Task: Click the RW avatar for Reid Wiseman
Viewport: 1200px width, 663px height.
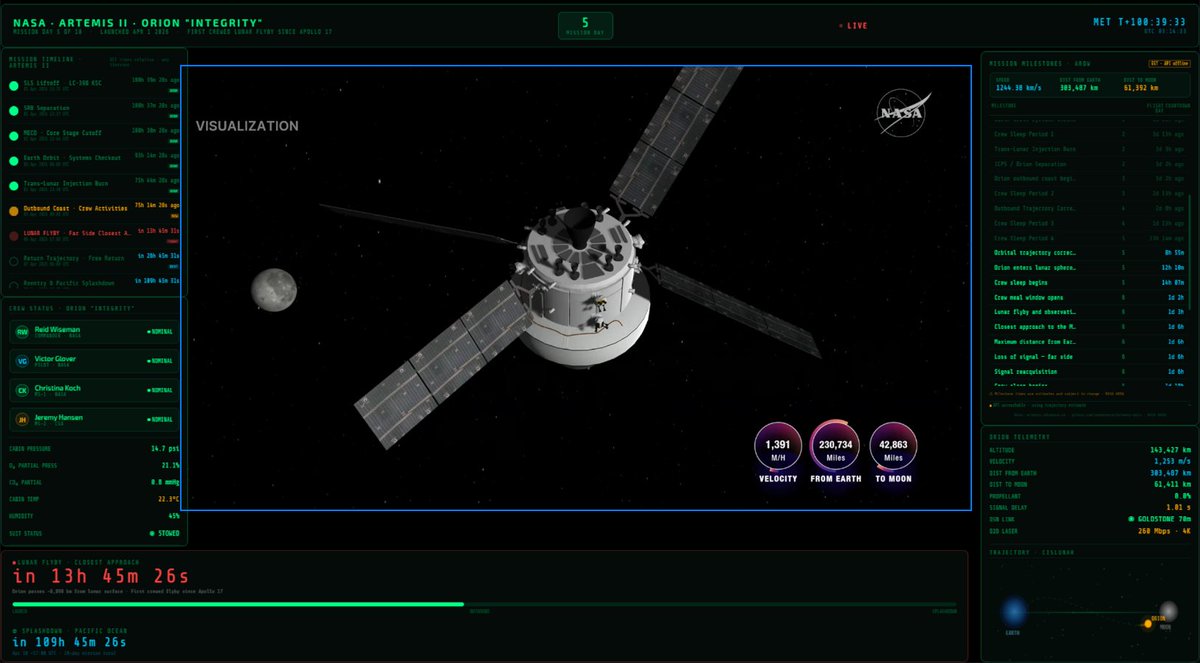Action: [x=21, y=333]
